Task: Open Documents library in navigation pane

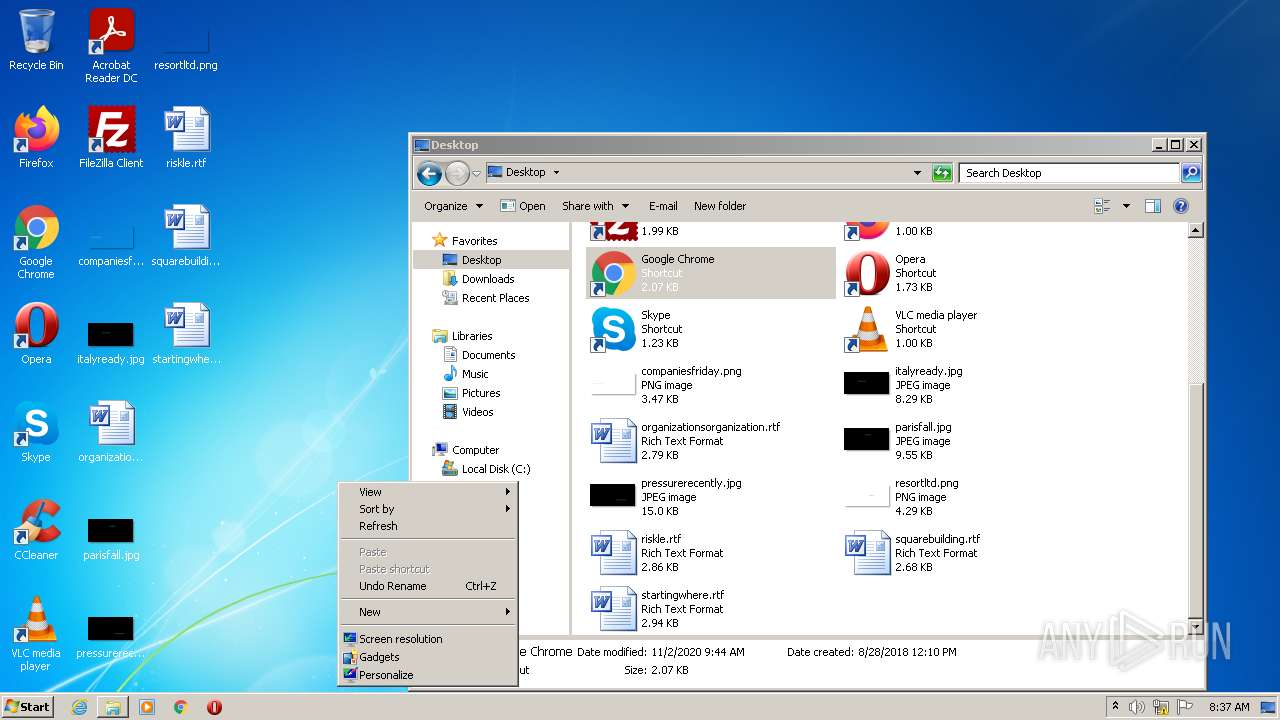Action: coord(488,355)
